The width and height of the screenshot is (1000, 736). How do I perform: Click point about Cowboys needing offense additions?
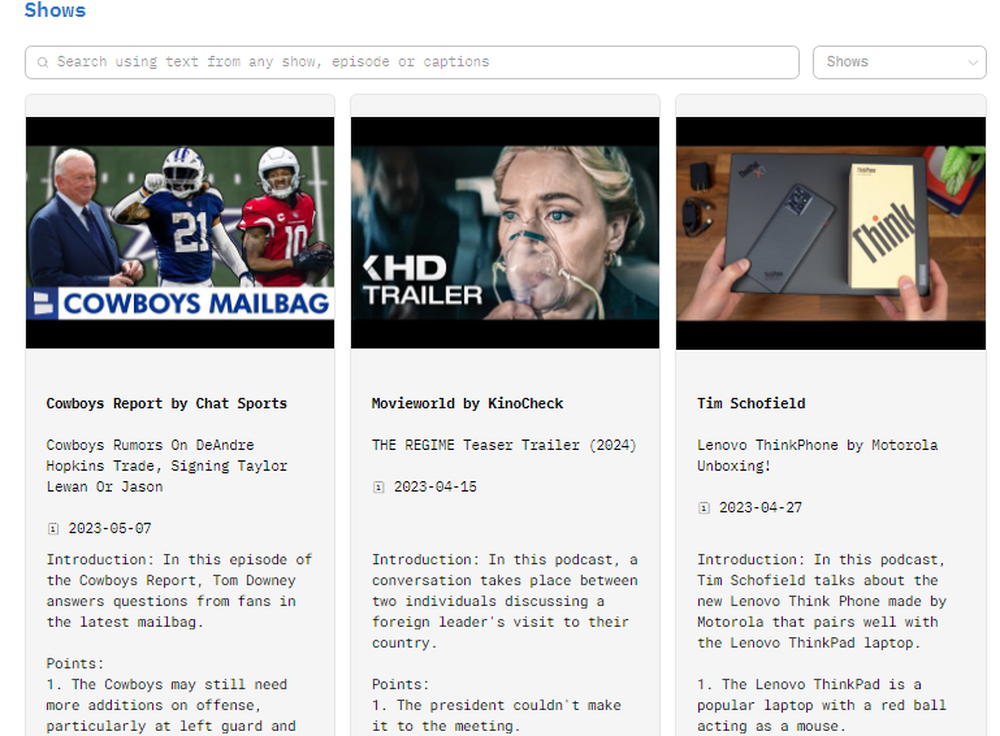171,705
